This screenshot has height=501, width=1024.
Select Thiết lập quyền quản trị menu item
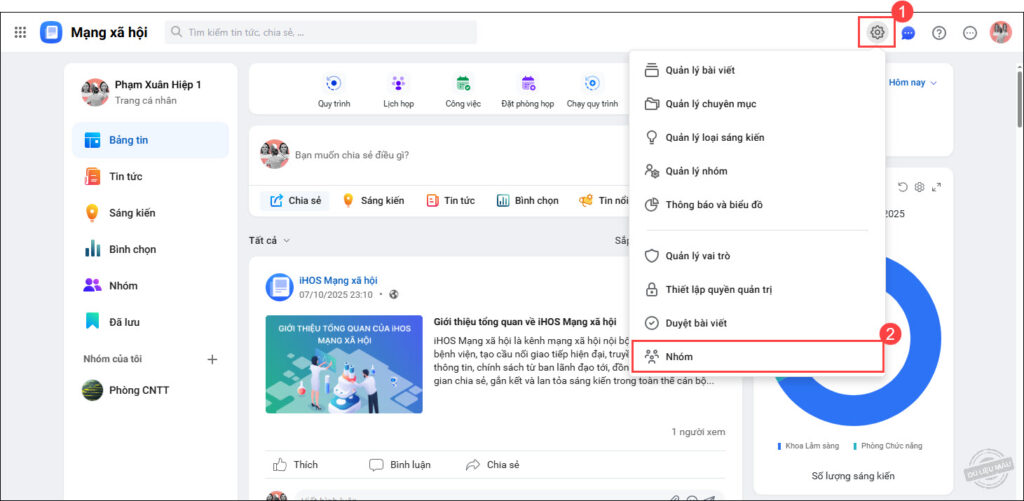tap(756, 289)
